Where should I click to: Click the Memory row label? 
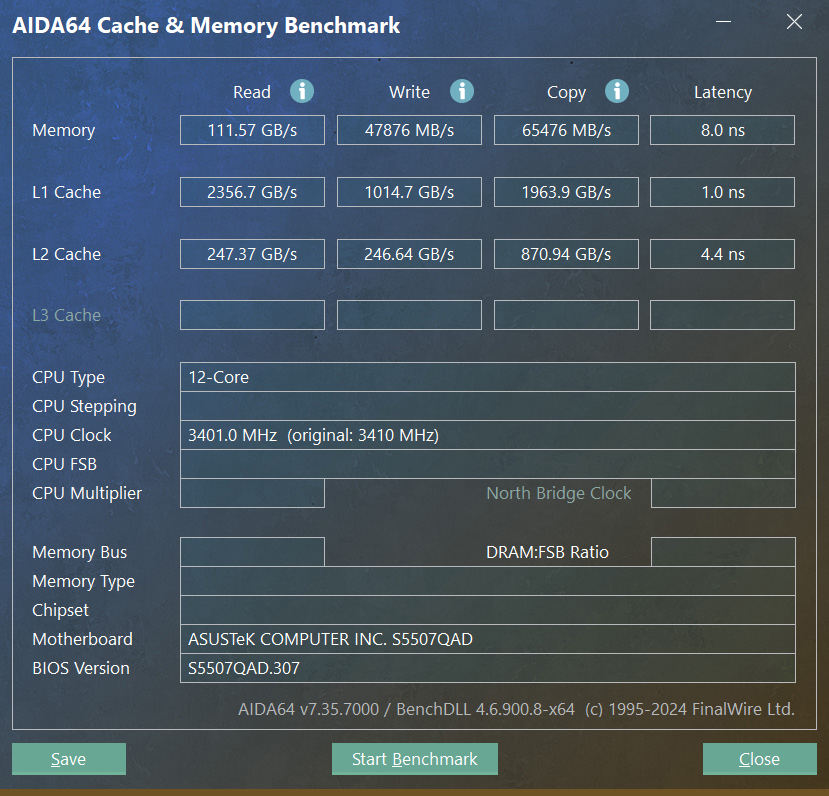tap(63, 131)
